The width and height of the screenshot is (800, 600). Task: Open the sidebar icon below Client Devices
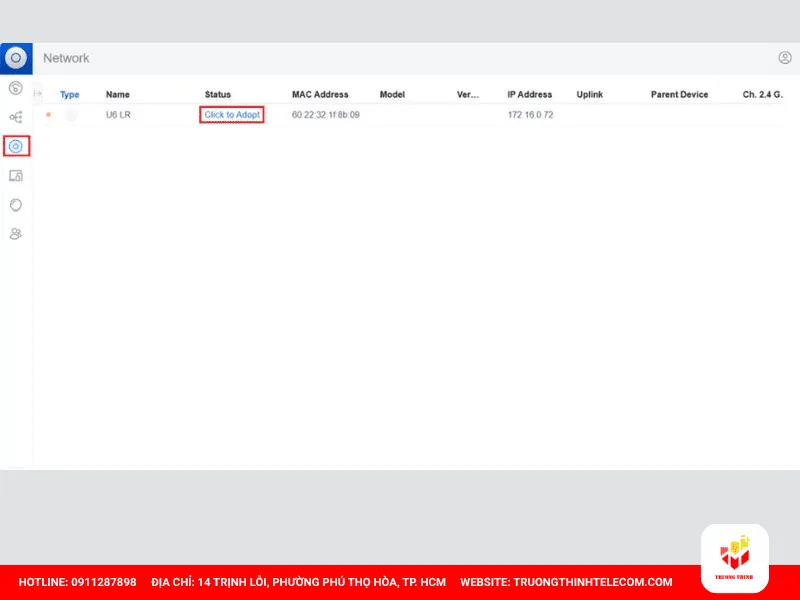pyautogui.click(x=16, y=205)
